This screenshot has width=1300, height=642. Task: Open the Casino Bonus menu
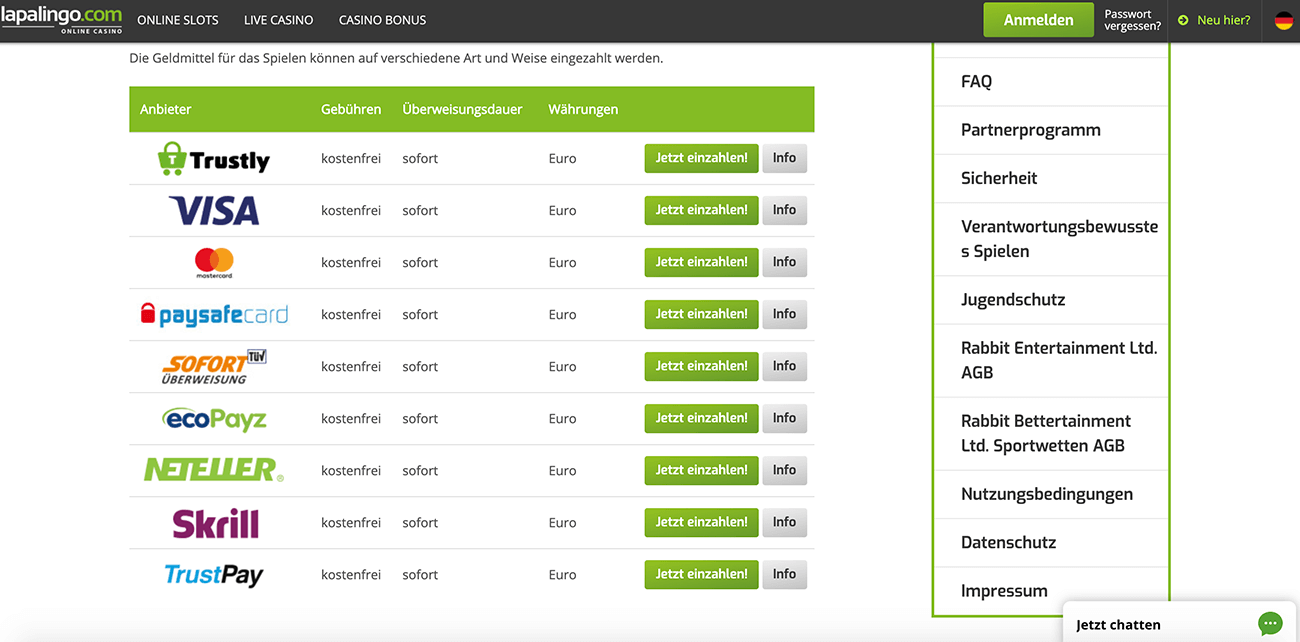pyautogui.click(x=382, y=20)
